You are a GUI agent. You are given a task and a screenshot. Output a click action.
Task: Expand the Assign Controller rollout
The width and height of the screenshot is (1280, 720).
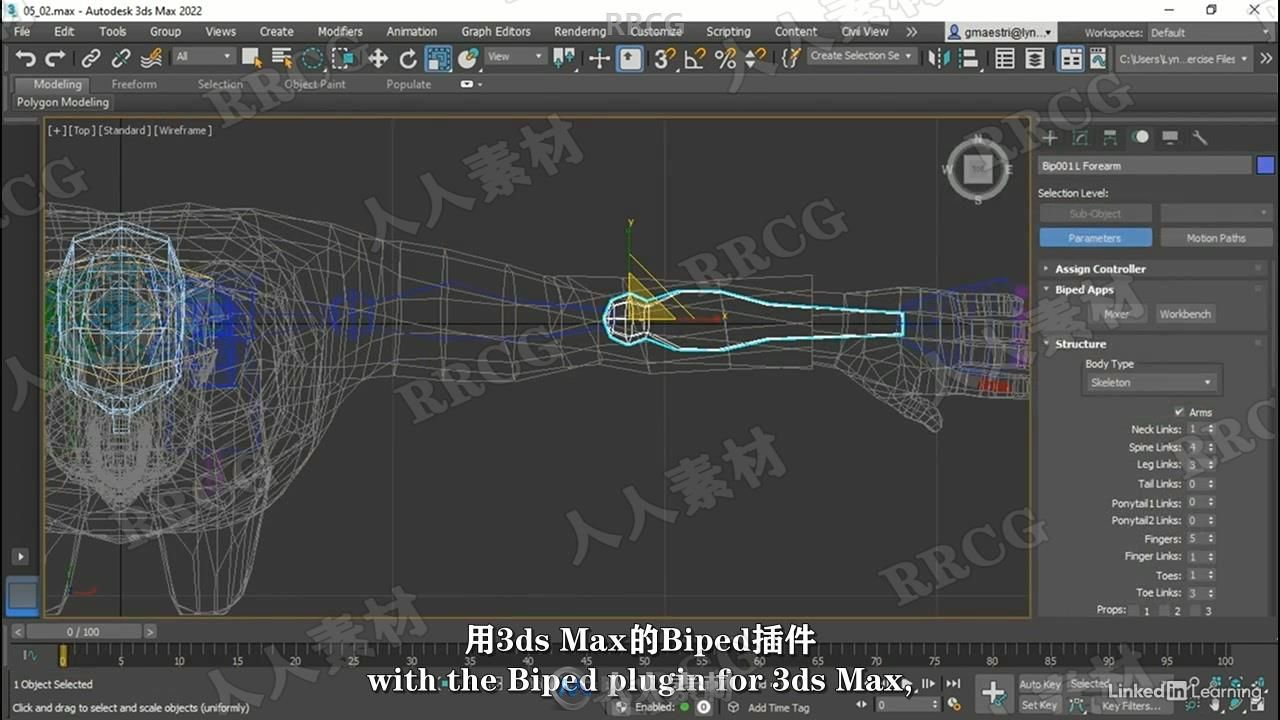coord(1099,269)
